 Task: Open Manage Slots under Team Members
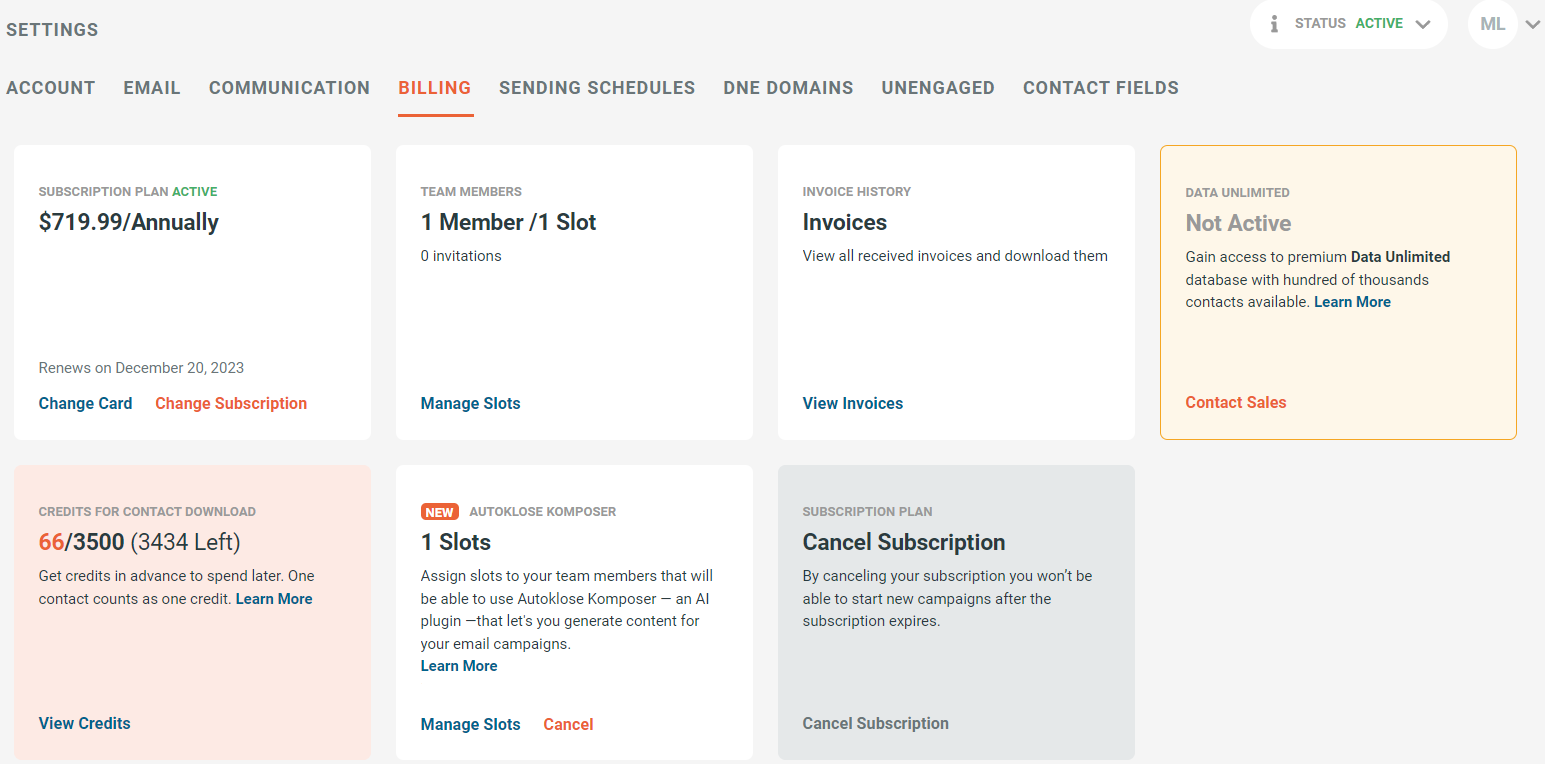click(x=470, y=403)
